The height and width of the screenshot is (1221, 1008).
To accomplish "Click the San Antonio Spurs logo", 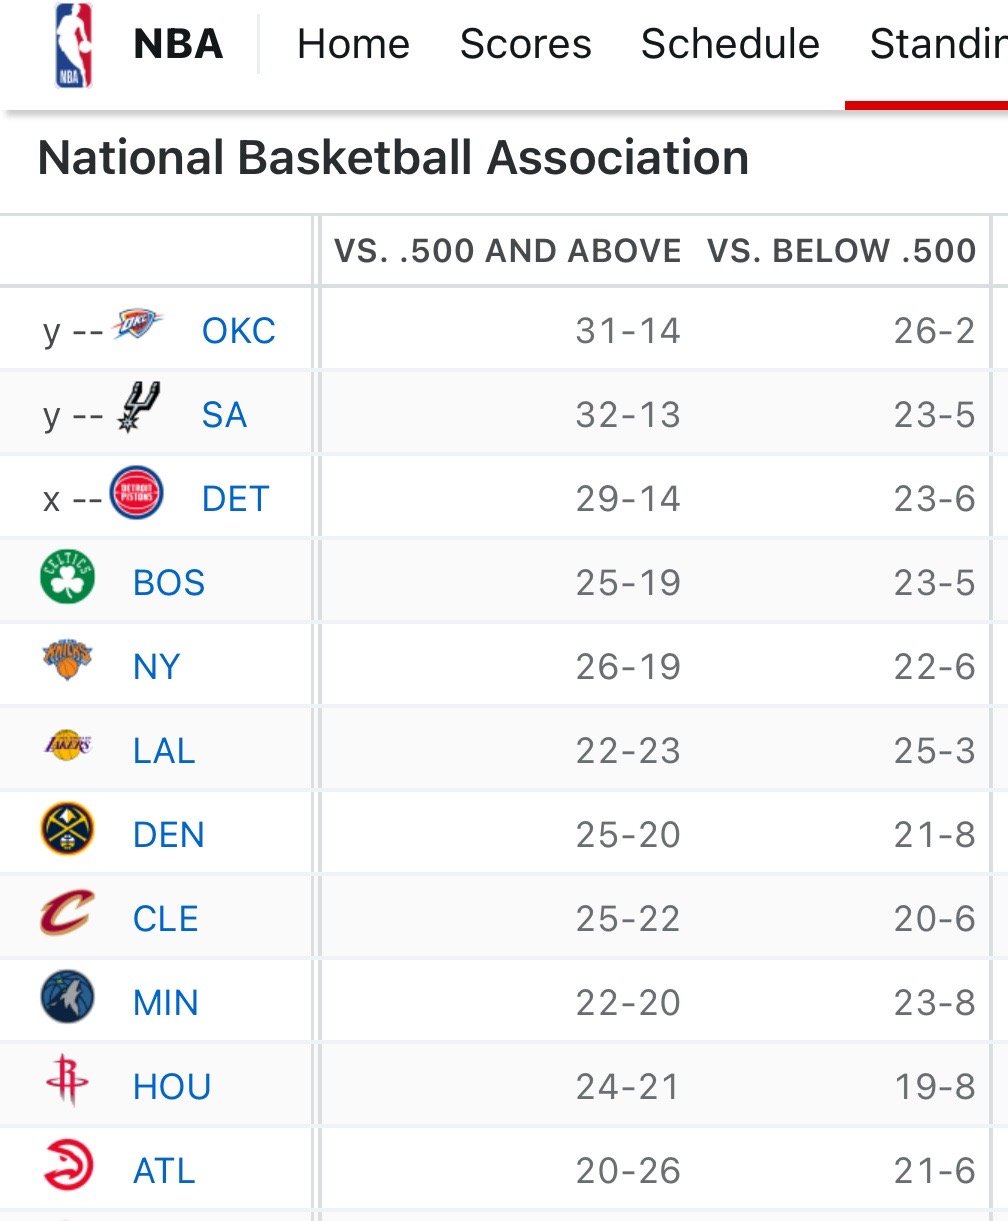I will 138,408.
